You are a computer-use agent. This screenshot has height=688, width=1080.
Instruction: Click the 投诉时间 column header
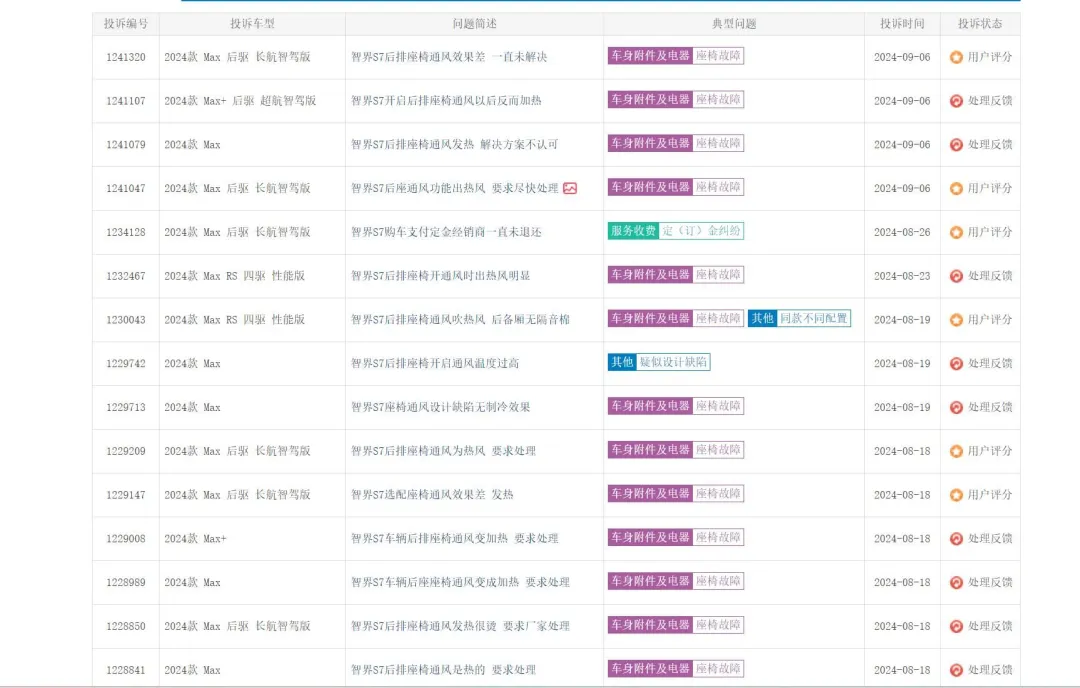tap(902, 23)
